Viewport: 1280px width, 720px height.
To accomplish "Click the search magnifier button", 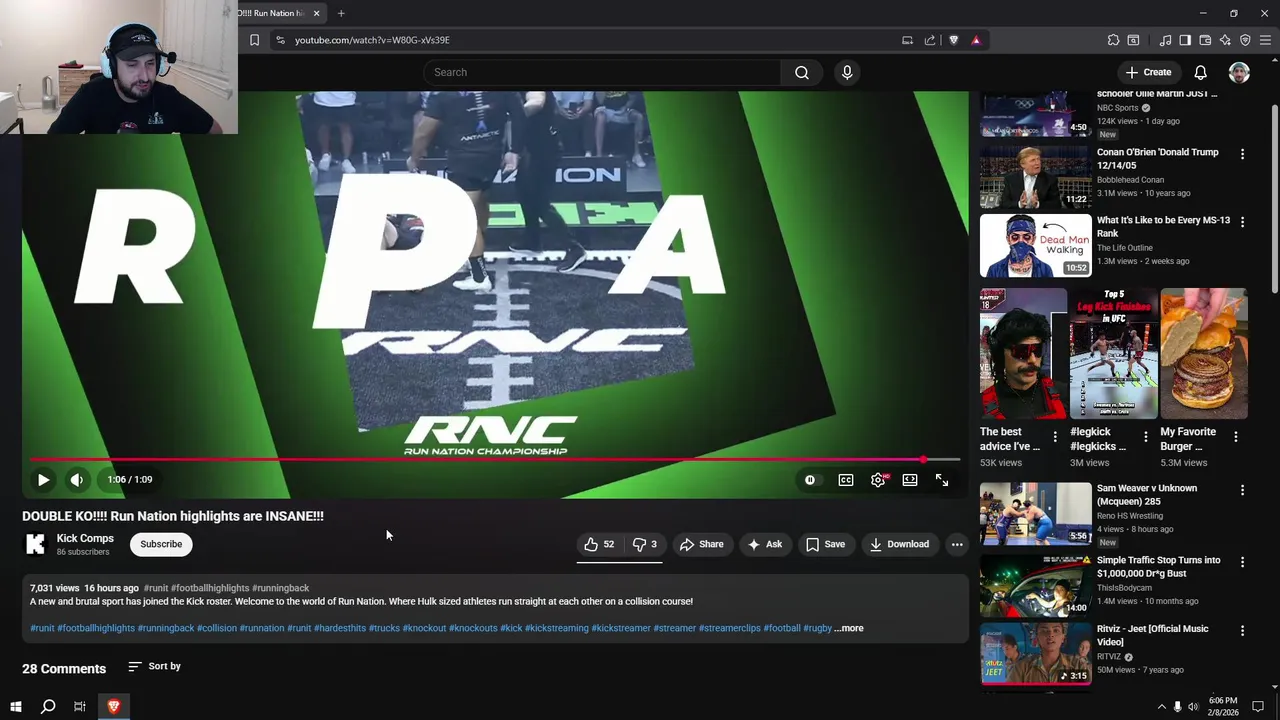I will coord(802,72).
